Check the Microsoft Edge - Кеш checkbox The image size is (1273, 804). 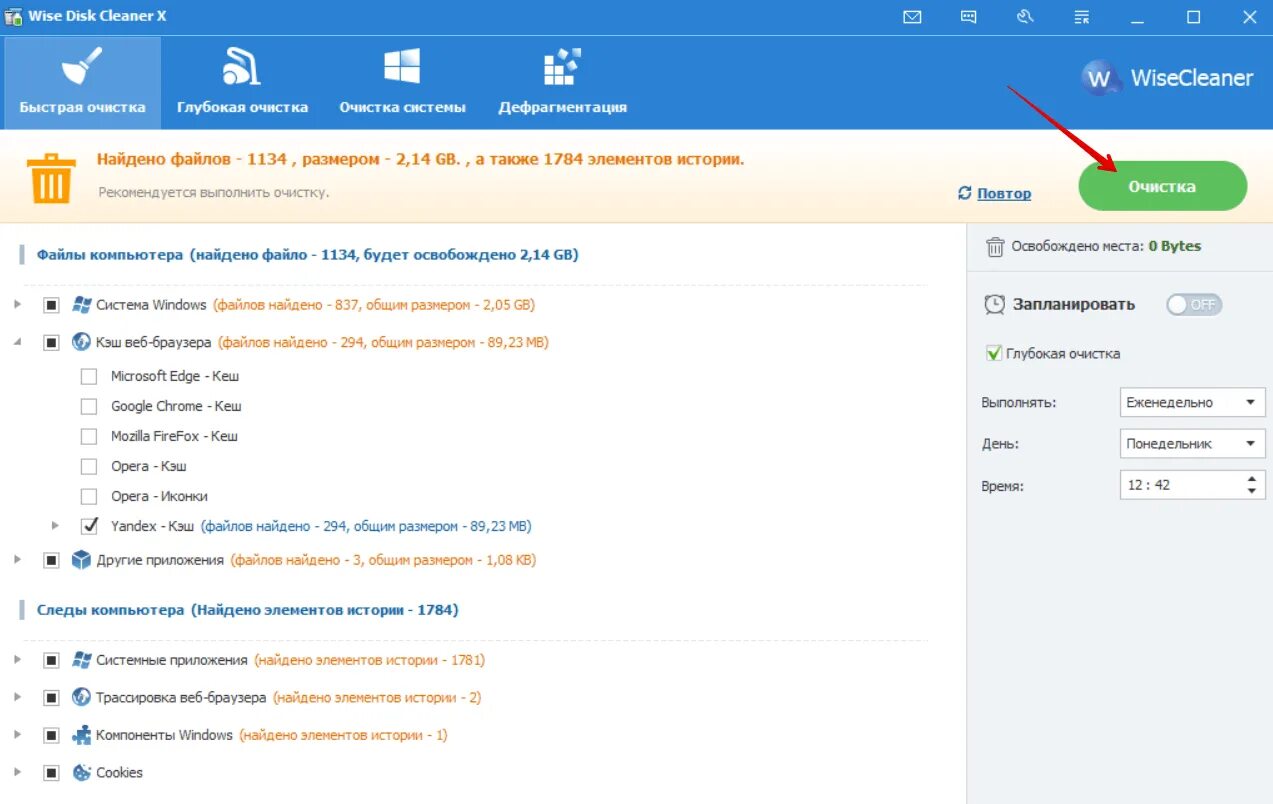(x=89, y=376)
